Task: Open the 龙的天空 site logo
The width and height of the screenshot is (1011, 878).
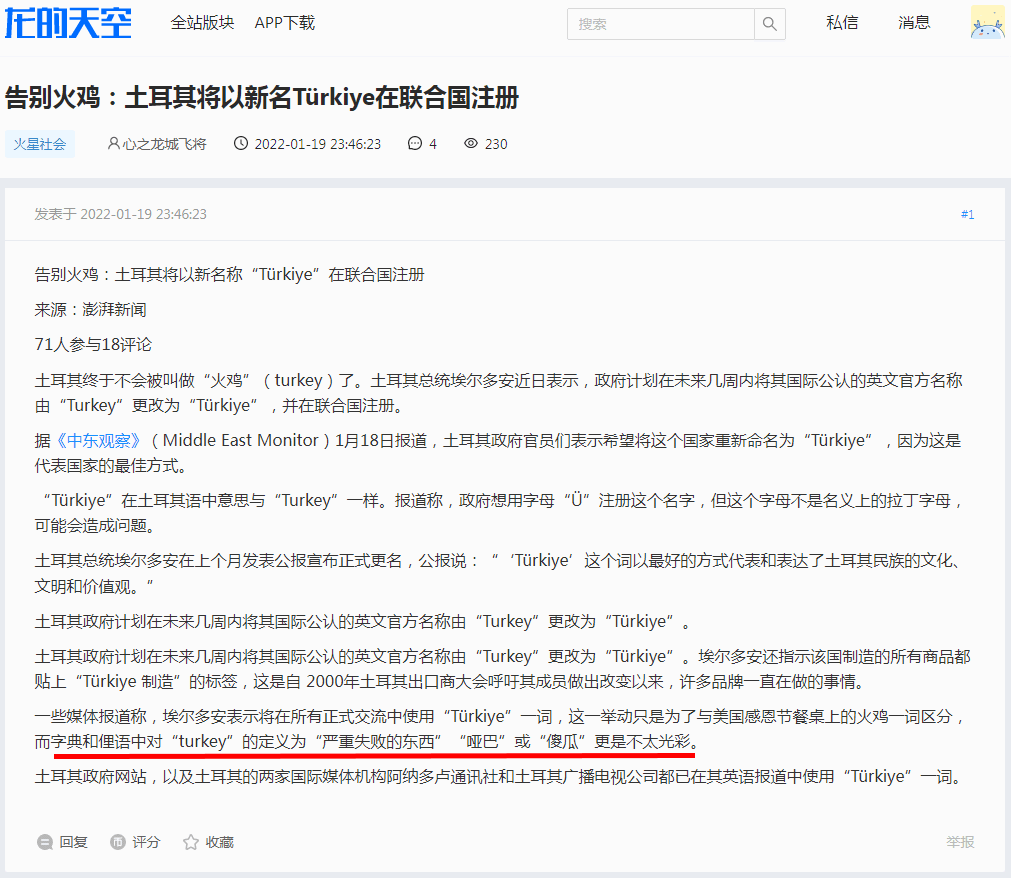Action: point(68,23)
